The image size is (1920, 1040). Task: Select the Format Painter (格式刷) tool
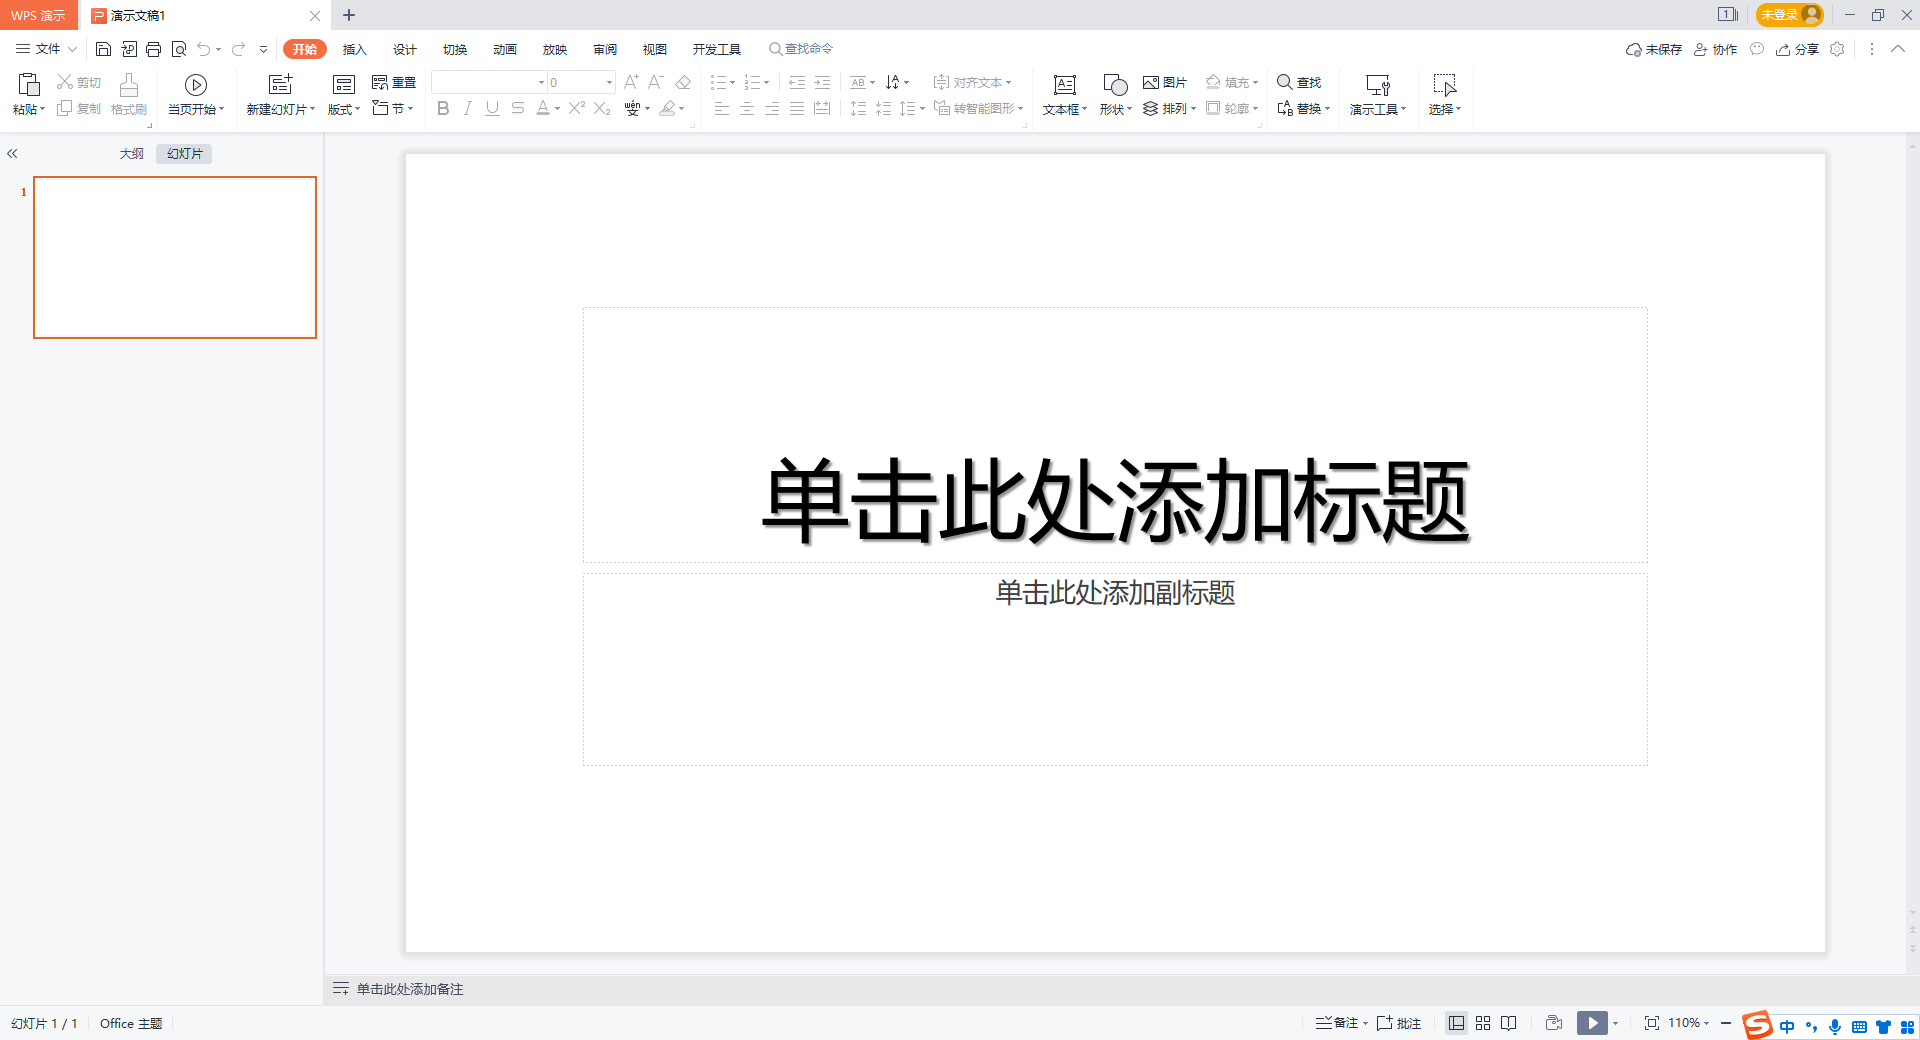pos(129,95)
